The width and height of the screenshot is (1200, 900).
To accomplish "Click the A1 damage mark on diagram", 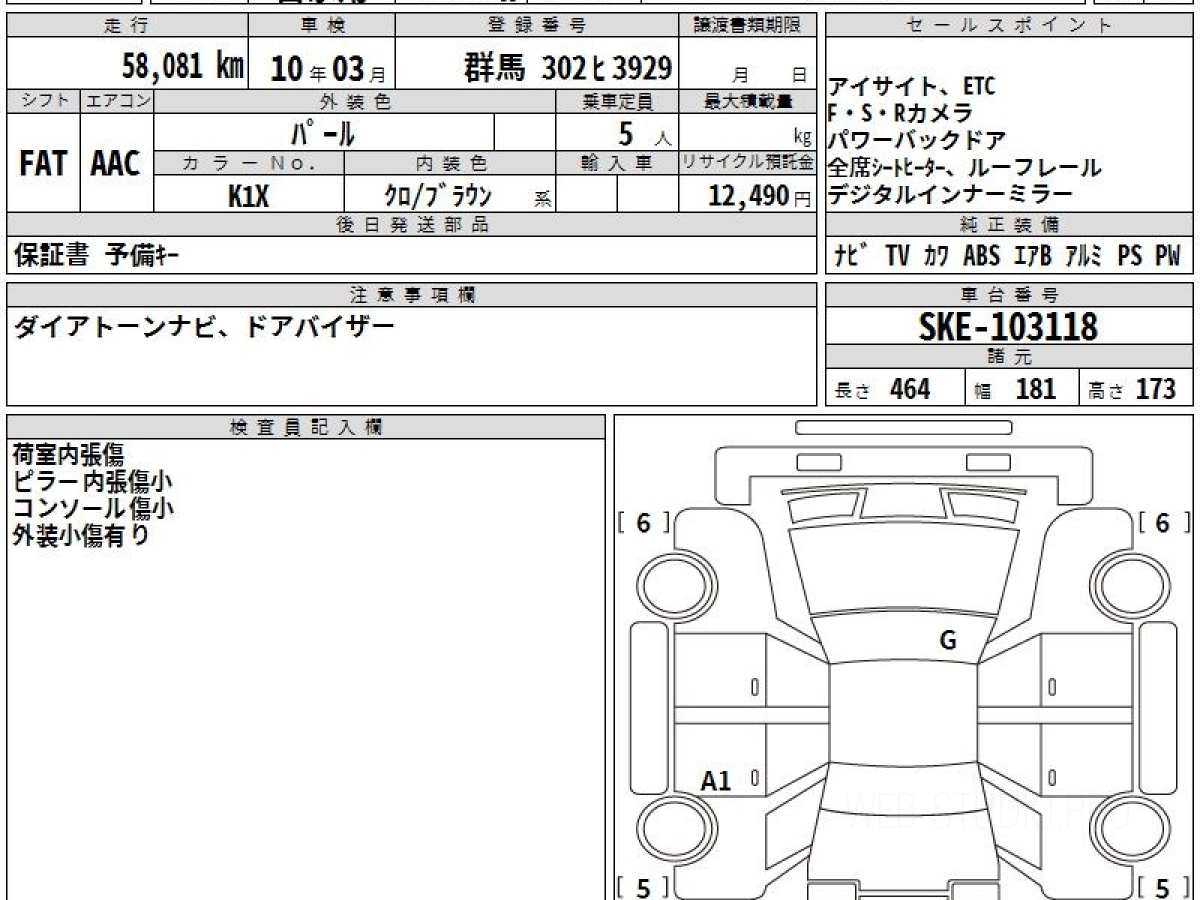I will (716, 781).
